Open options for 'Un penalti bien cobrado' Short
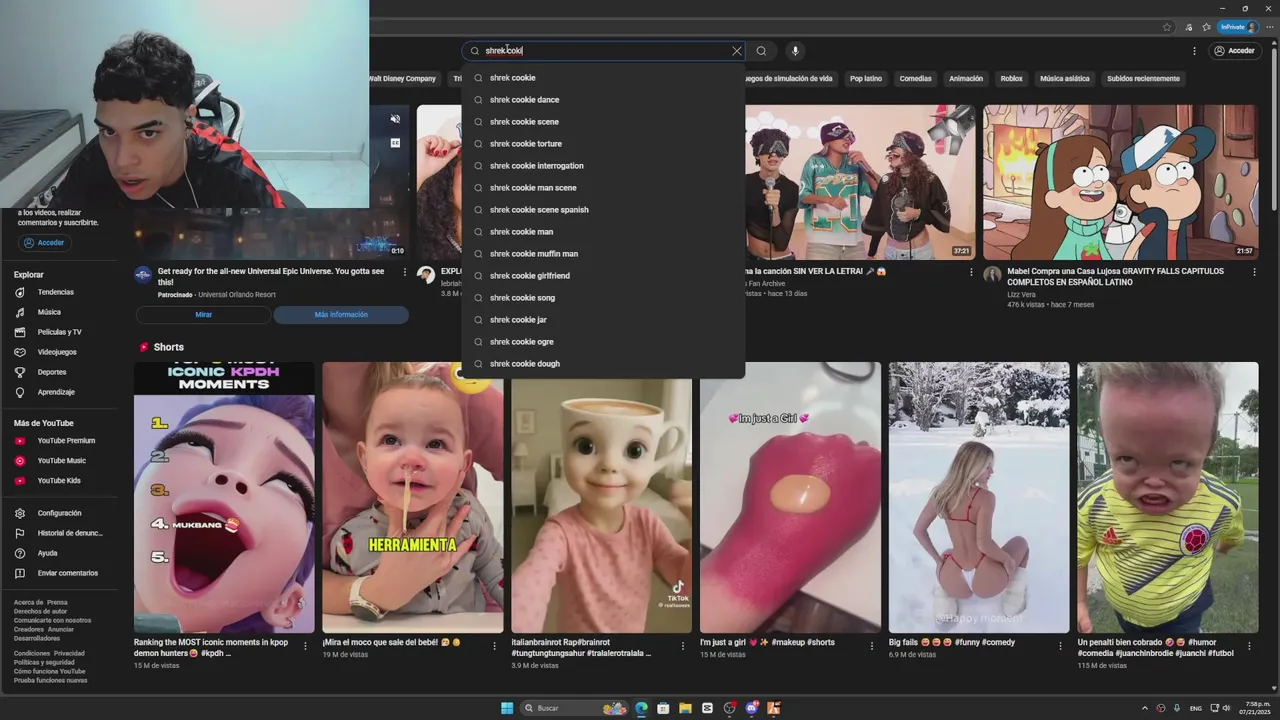The height and width of the screenshot is (720, 1280). [x=1250, y=646]
